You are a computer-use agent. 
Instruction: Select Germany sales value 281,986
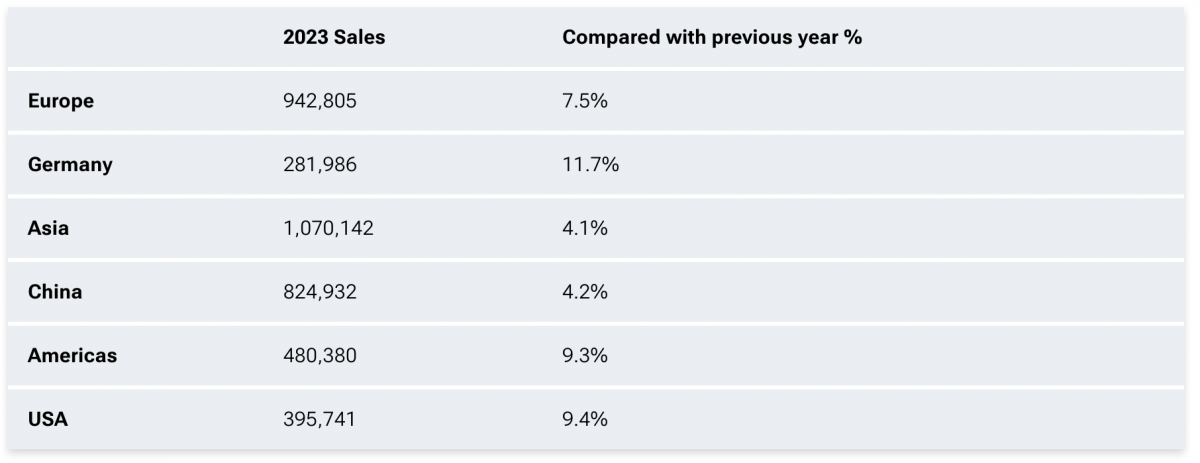(x=320, y=165)
